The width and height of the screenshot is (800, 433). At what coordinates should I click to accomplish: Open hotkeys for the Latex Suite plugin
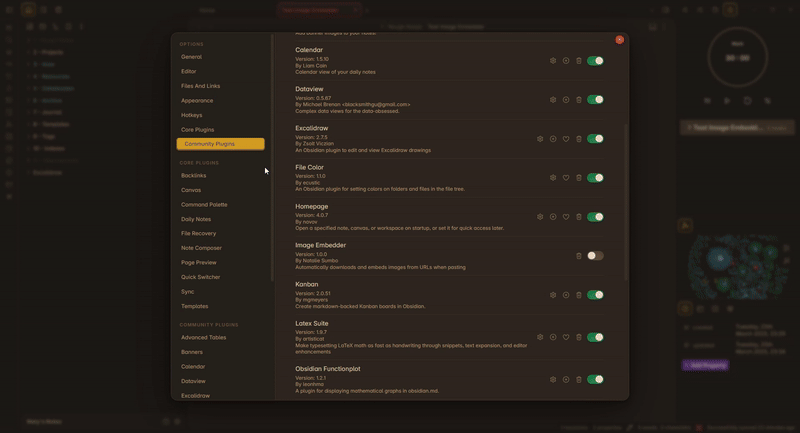pyautogui.click(x=553, y=337)
